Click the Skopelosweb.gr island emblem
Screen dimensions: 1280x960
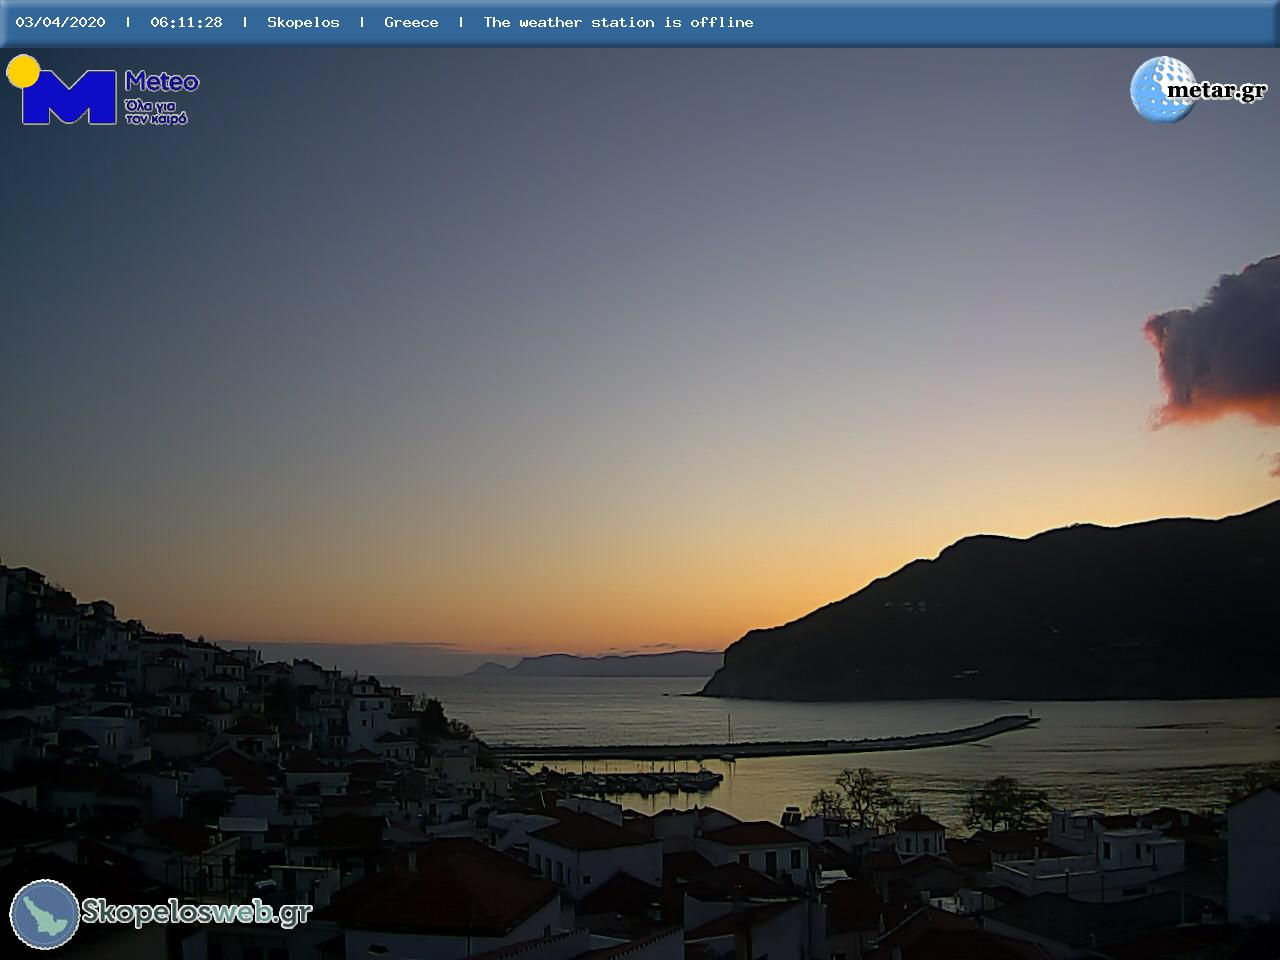click(45, 914)
